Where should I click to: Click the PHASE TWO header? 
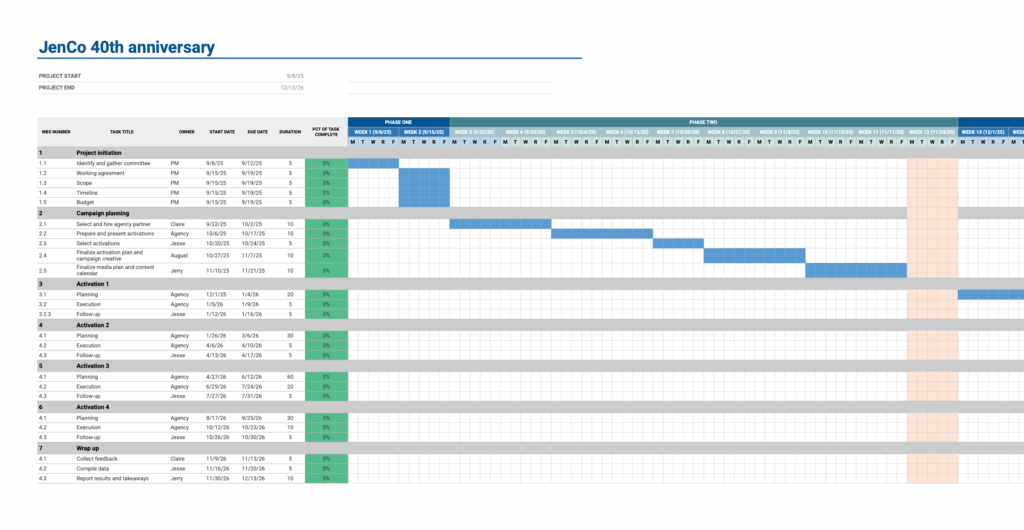(x=703, y=122)
